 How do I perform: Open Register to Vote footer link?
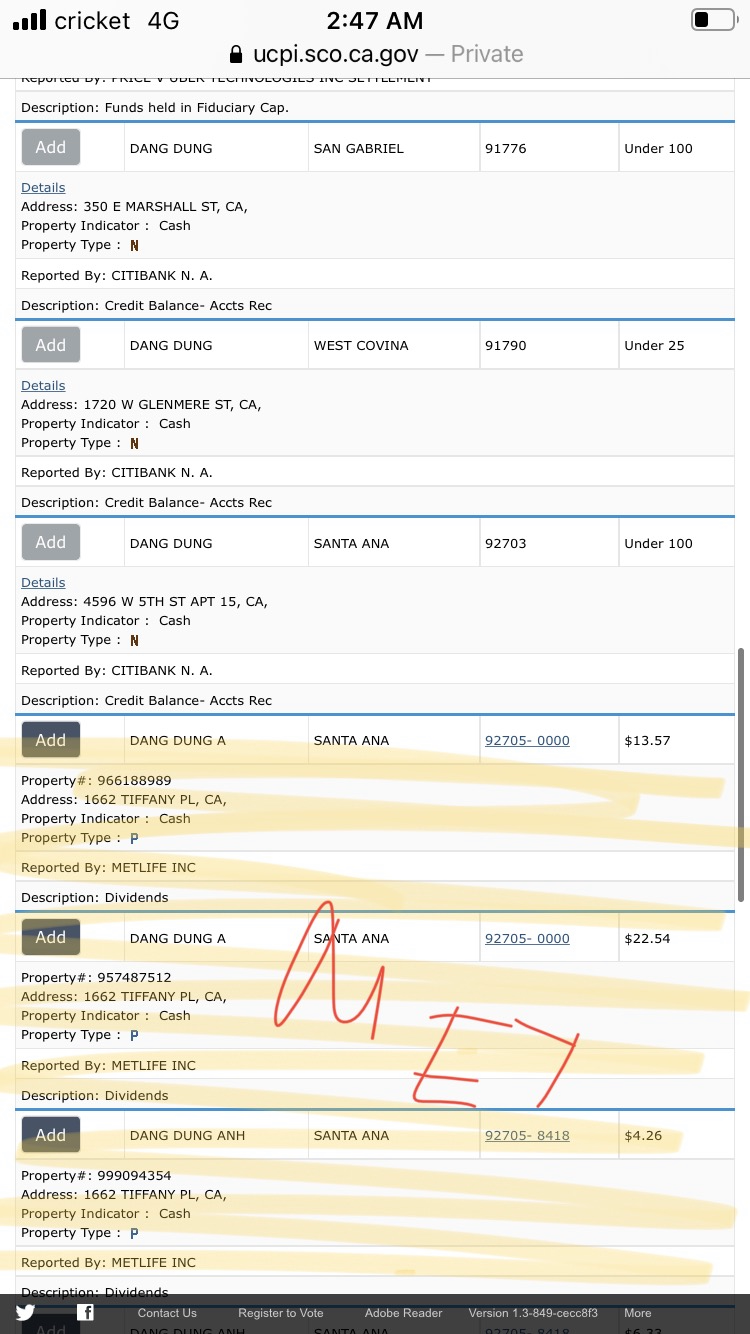pyautogui.click(x=281, y=1313)
